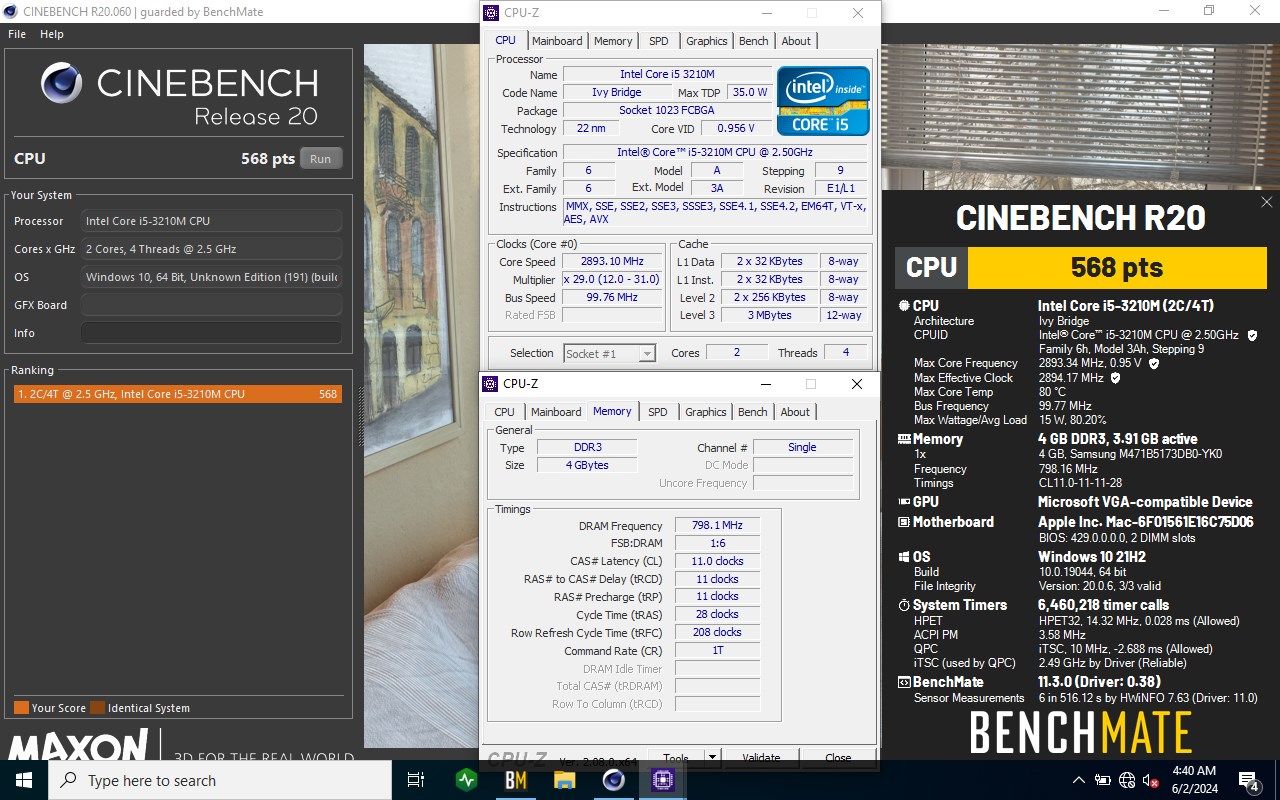Click the Your Score orange legend swatch

pyautogui.click(x=21, y=708)
